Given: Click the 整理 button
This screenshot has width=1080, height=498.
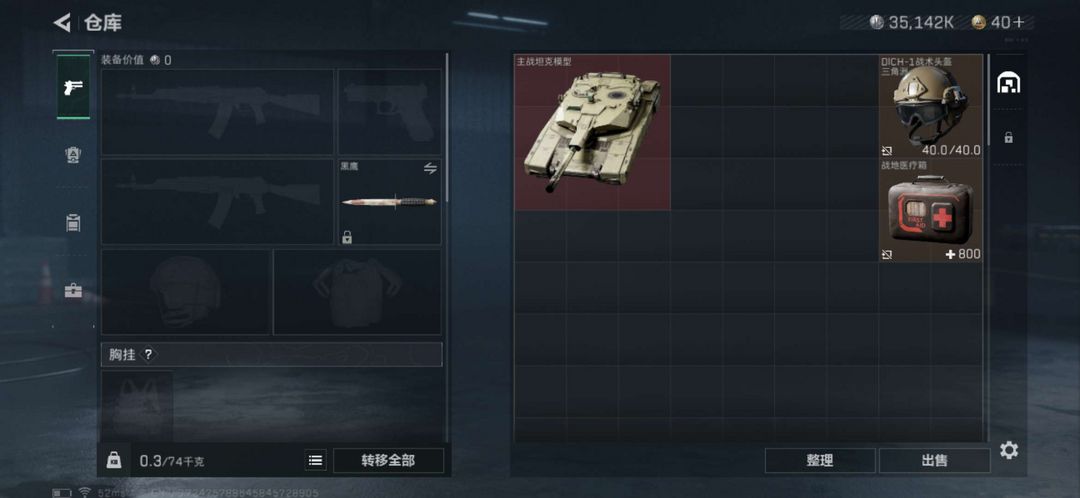Looking at the screenshot, I should (820, 460).
